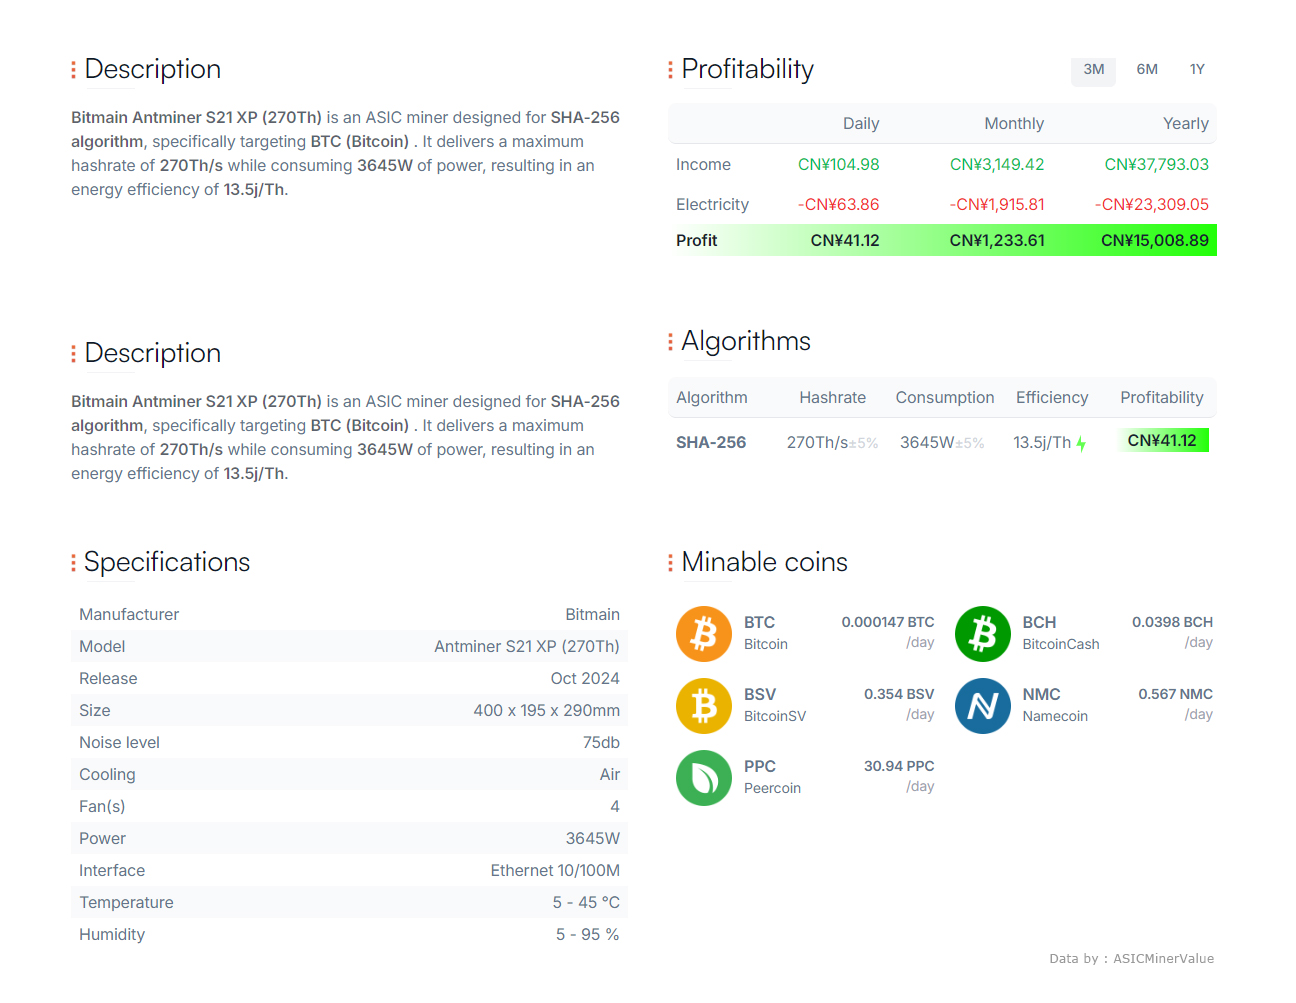1296x1003 pixels.
Task: Select the daily profit CN¥41.12 cell
Action: 845,240
